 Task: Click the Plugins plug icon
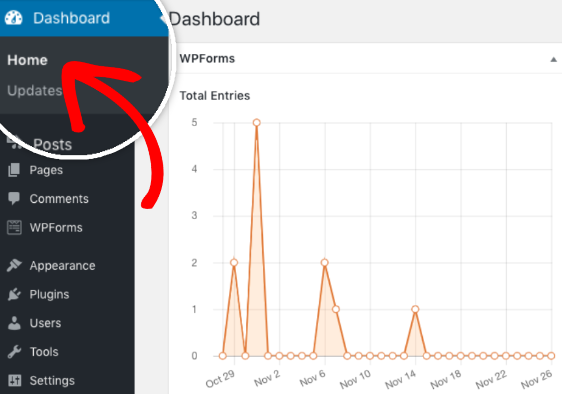click(14, 294)
